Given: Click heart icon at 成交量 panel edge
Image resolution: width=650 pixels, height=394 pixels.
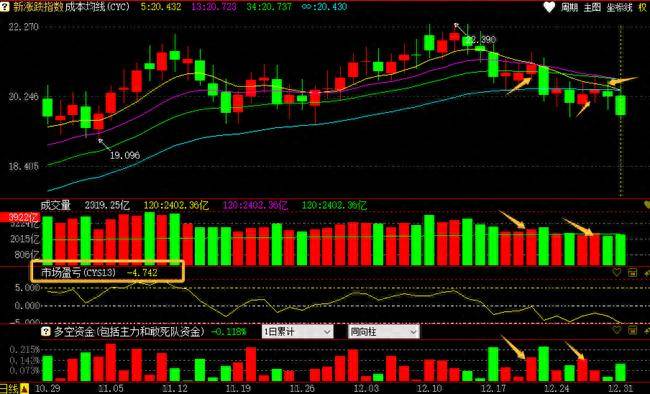Looking at the screenshot, I should [x=647, y=204].
